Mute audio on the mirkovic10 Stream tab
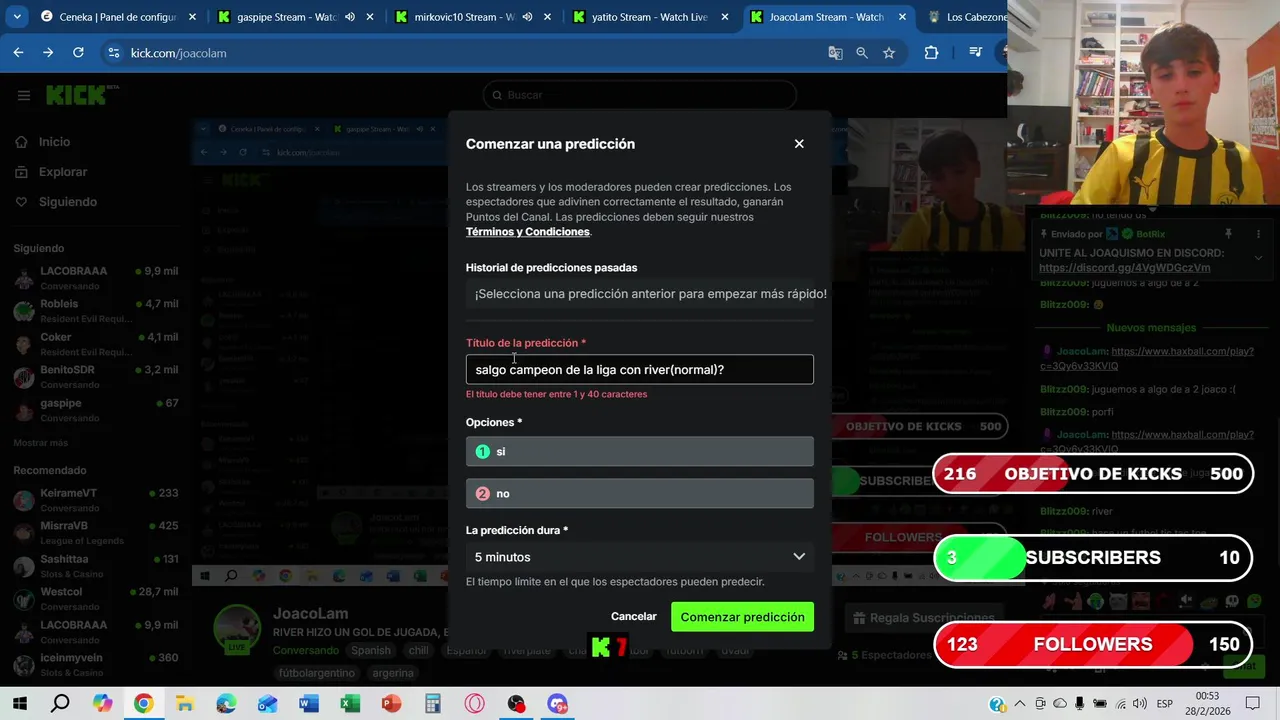1280x720 pixels. point(527,17)
